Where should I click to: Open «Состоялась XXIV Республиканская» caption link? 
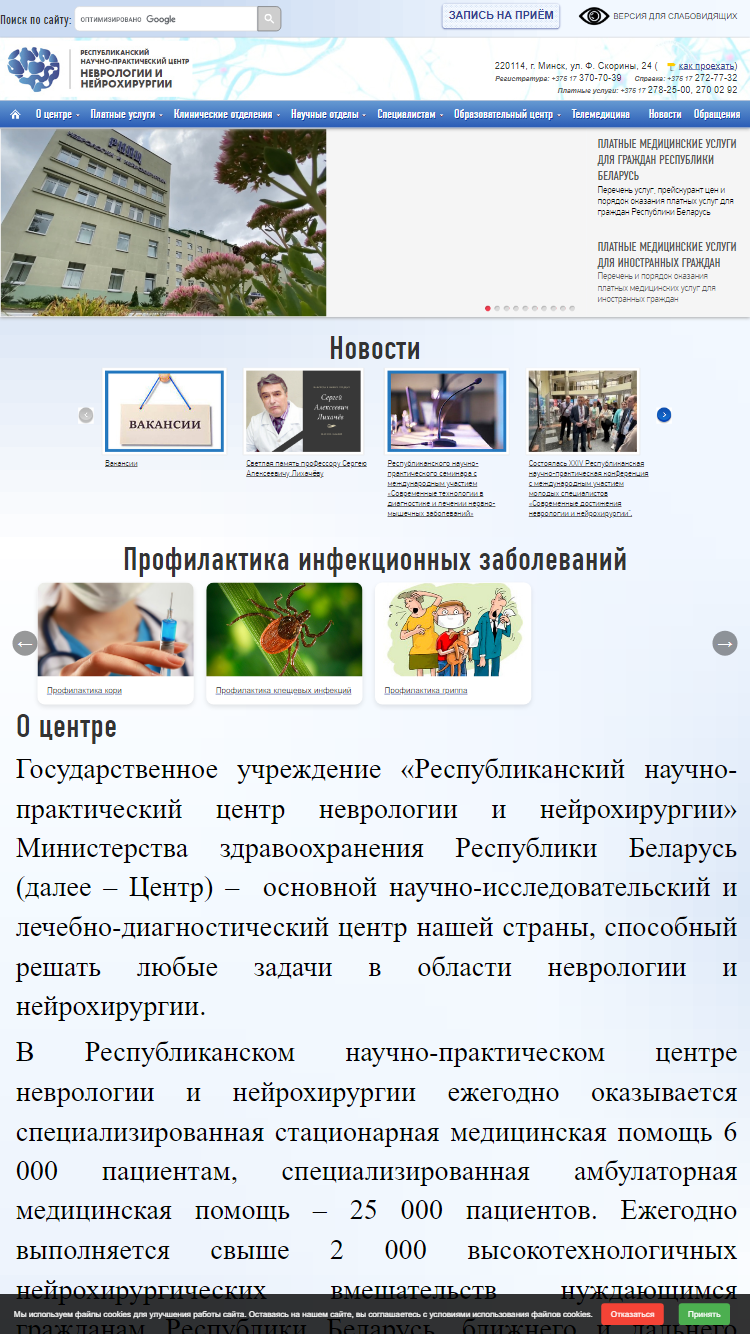(588, 489)
